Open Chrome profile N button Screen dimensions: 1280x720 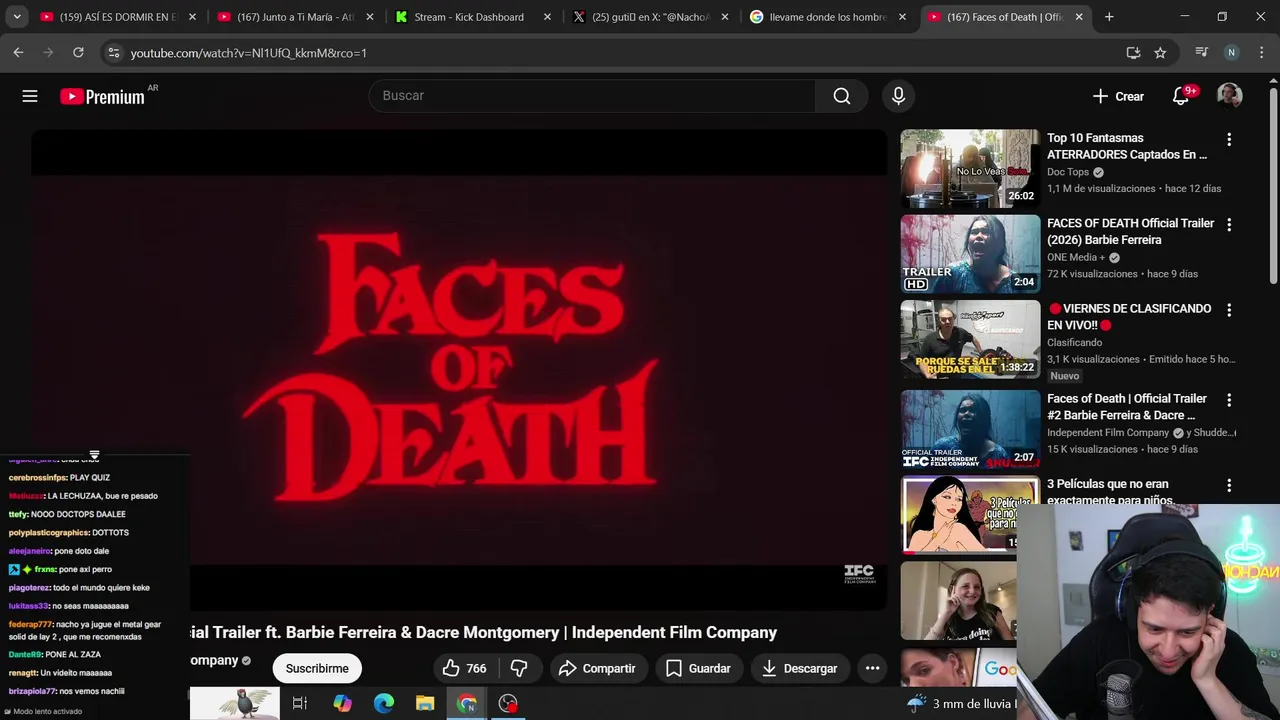coord(1231,53)
